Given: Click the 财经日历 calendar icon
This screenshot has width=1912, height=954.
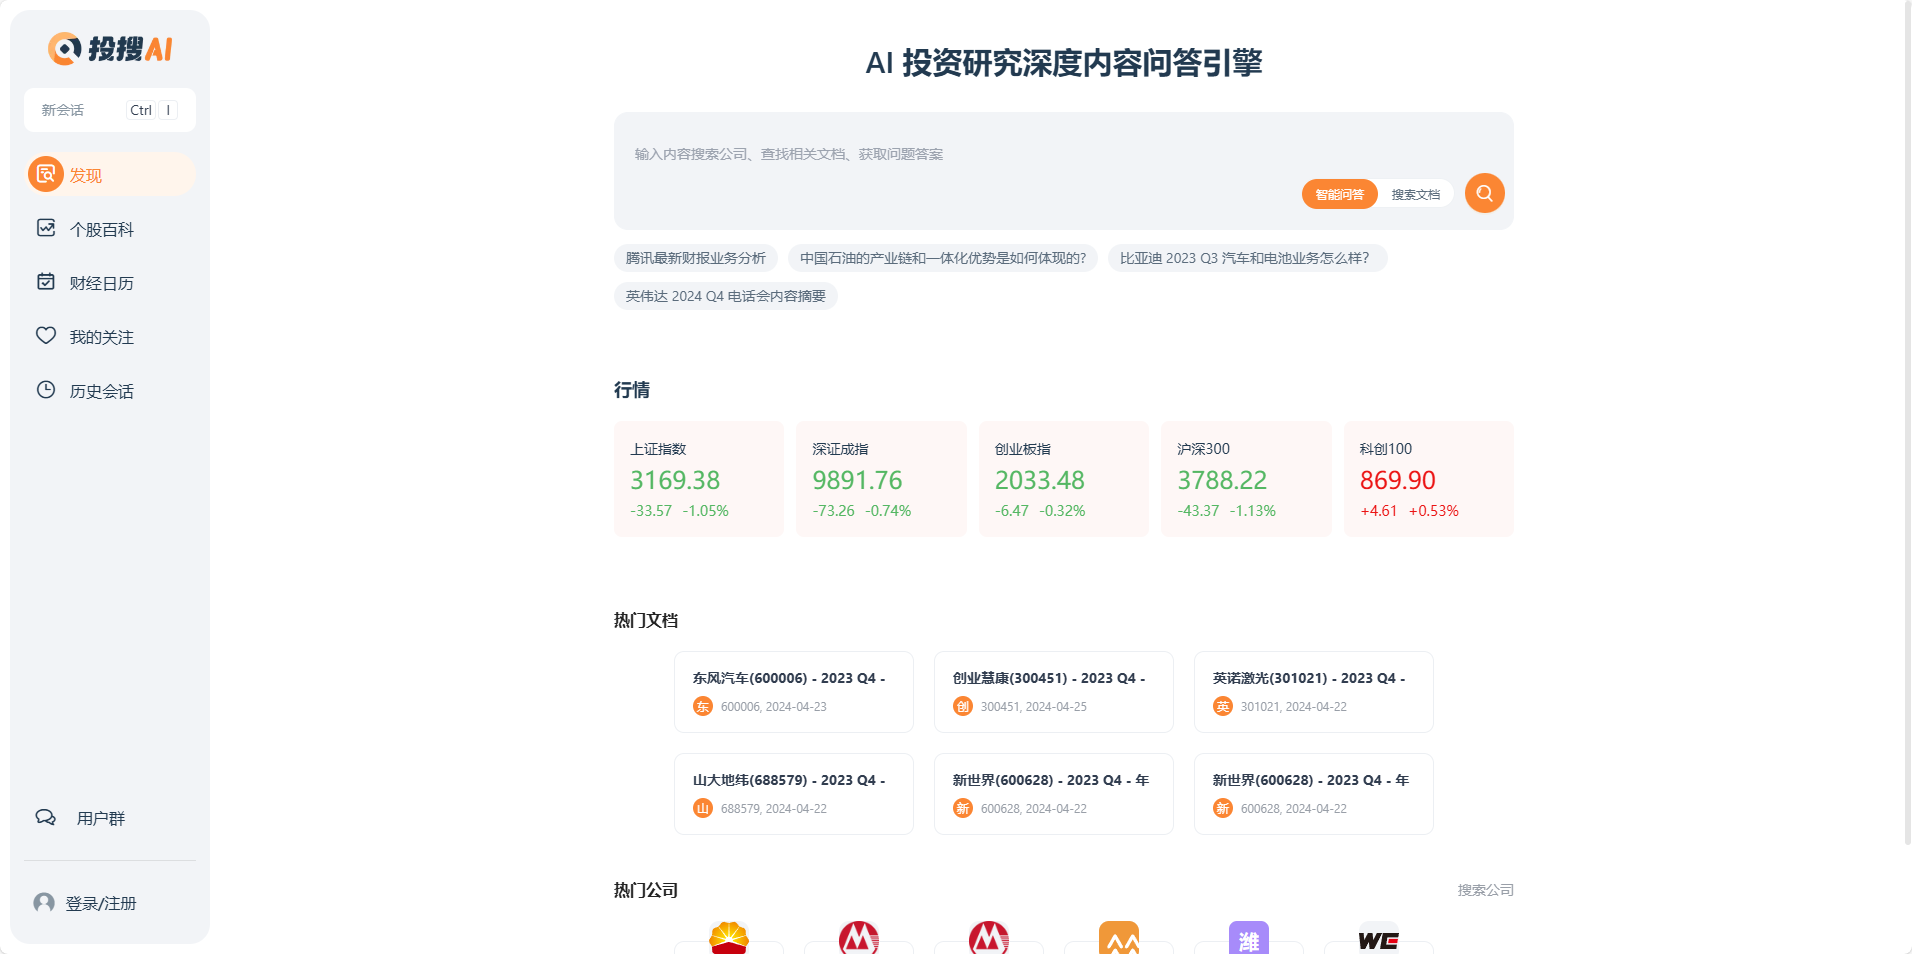Looking at the screenshot, I should pyautogui.click(x=46, y=282).
